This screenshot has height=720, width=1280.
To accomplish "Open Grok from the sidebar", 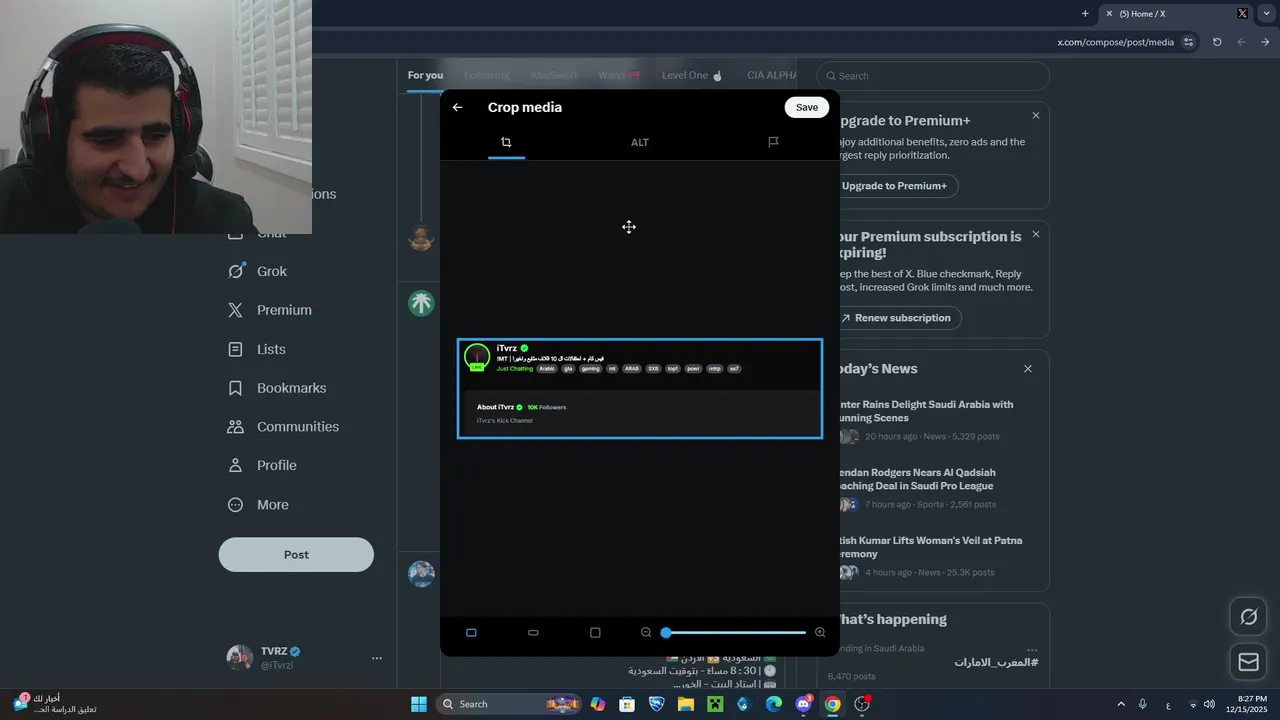I will pos(258,271).
